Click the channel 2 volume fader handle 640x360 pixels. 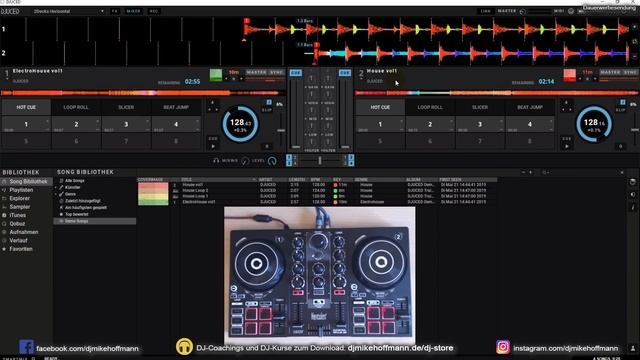[345, 147]
